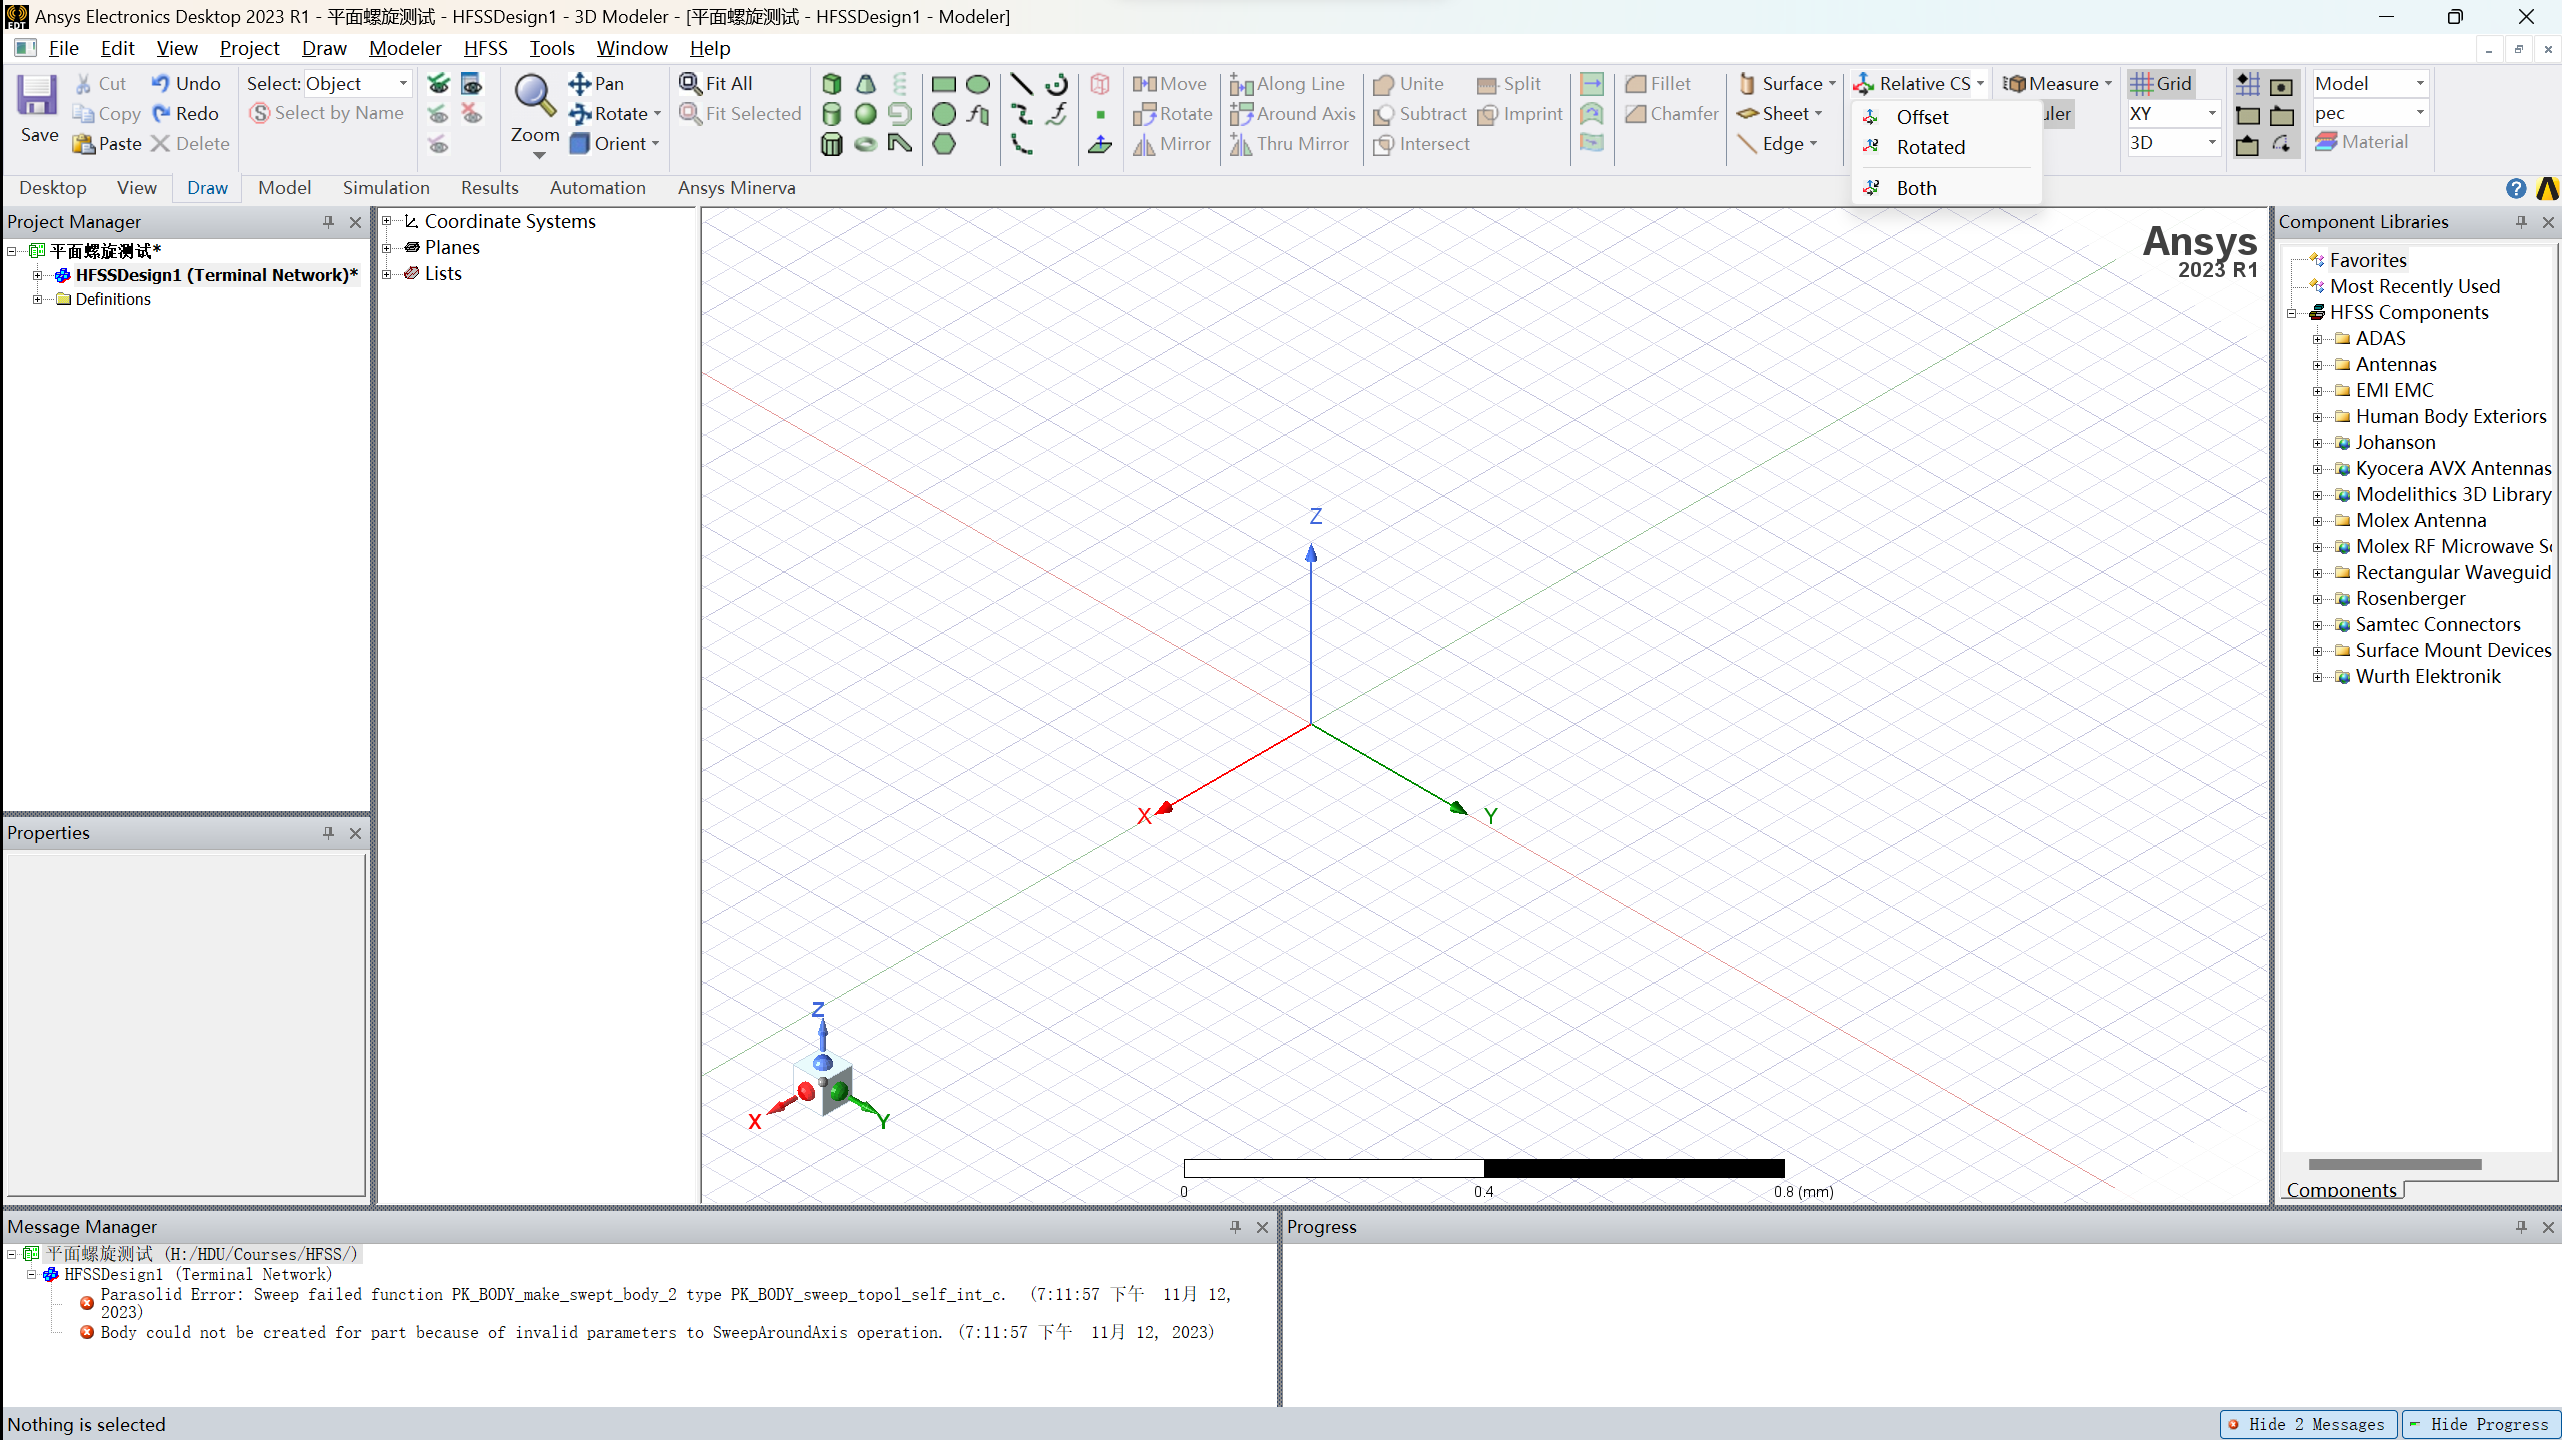The width and height of the screenshot is (2562, 1440).
Task: Toggle the active-view visibility window-eye icon
Action: [472, 84]
